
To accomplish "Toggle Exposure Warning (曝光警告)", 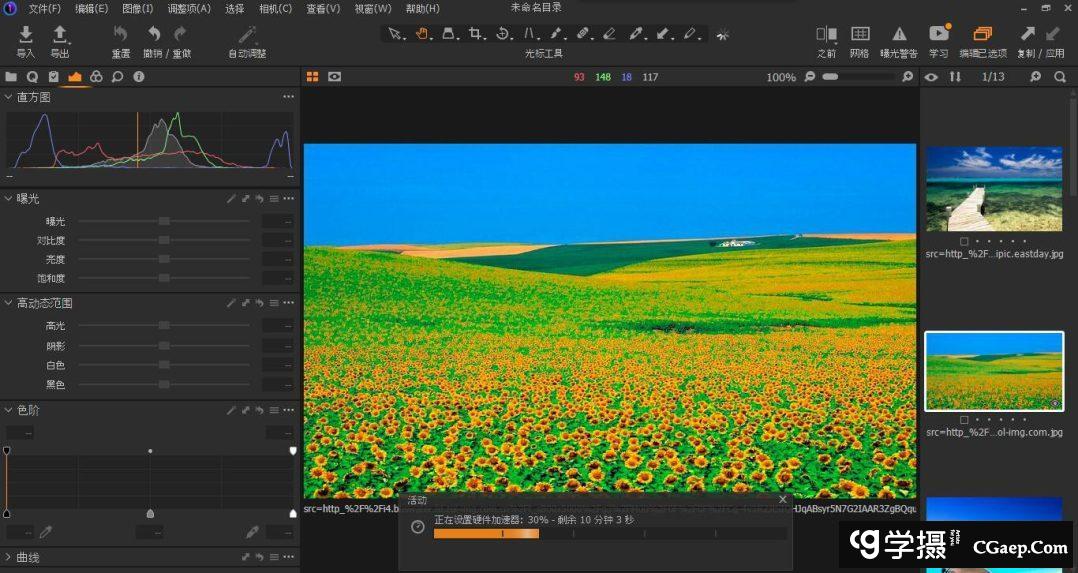I will pos(899,35).
